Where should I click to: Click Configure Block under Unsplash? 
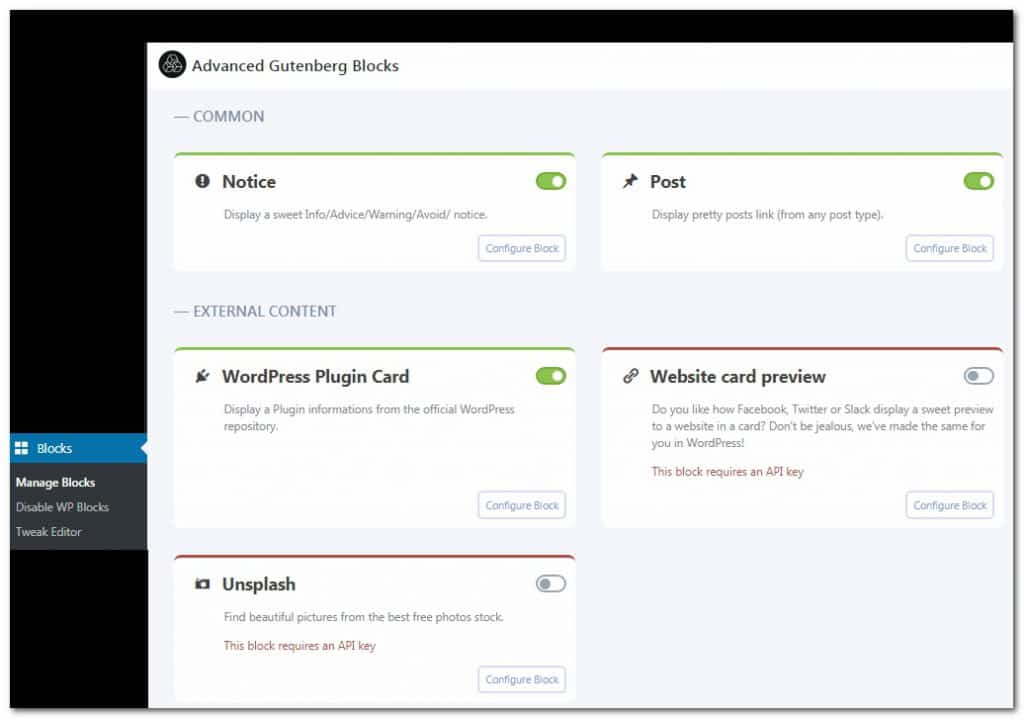tap(522, 680)
